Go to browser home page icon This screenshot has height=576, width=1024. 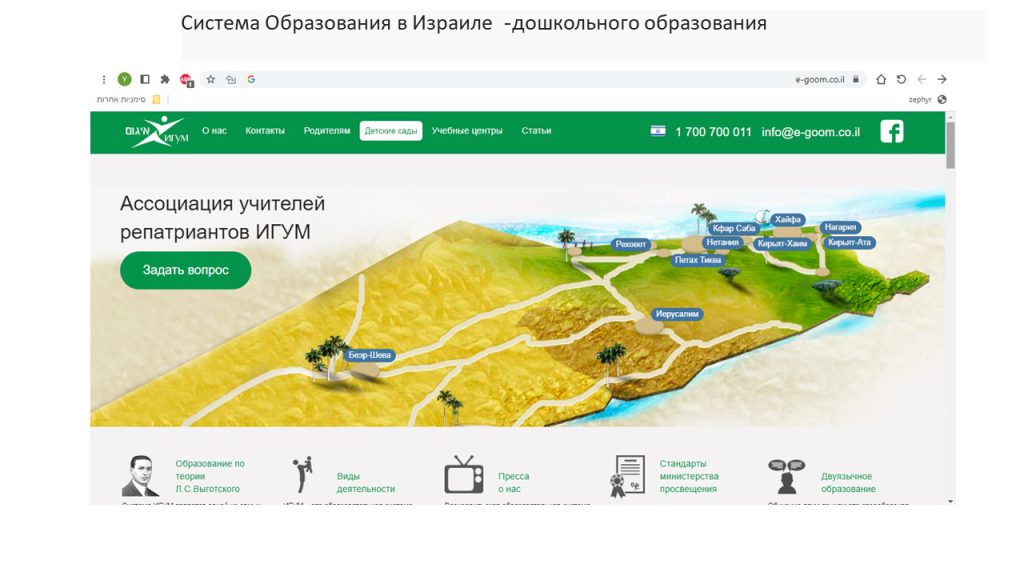(x=881, y=79)
